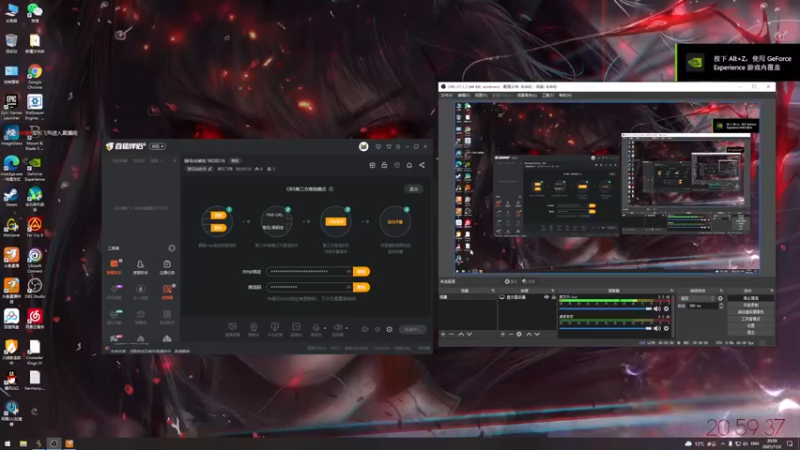The height and width of the screenshot is (450, 800).
Task: Open Wallpaper Engine desktop shortcut
Action: point(35,107)
